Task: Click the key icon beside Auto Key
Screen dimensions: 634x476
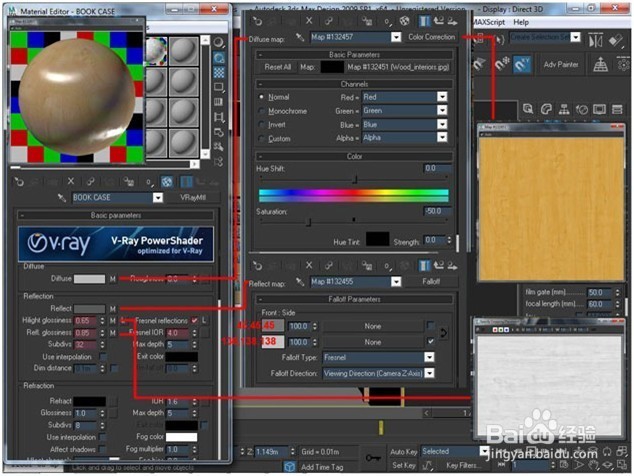Action: coord(372,458)
